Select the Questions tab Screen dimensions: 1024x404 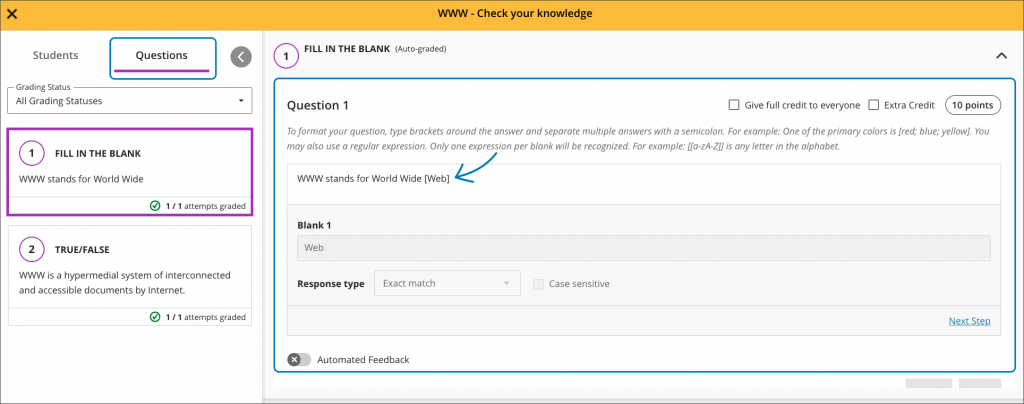[162, 57]
